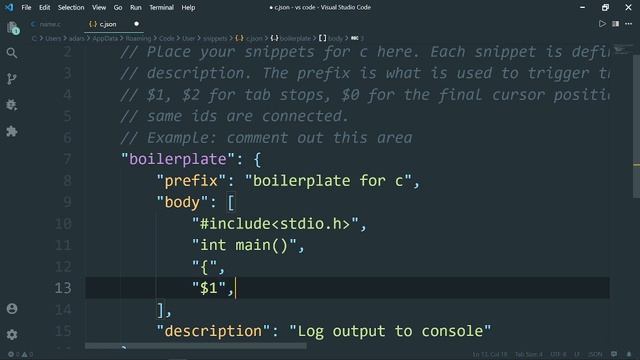Click the opening bracket after "body"
The height and width of the screenshot is (360, 640).
tap(231, 202)
